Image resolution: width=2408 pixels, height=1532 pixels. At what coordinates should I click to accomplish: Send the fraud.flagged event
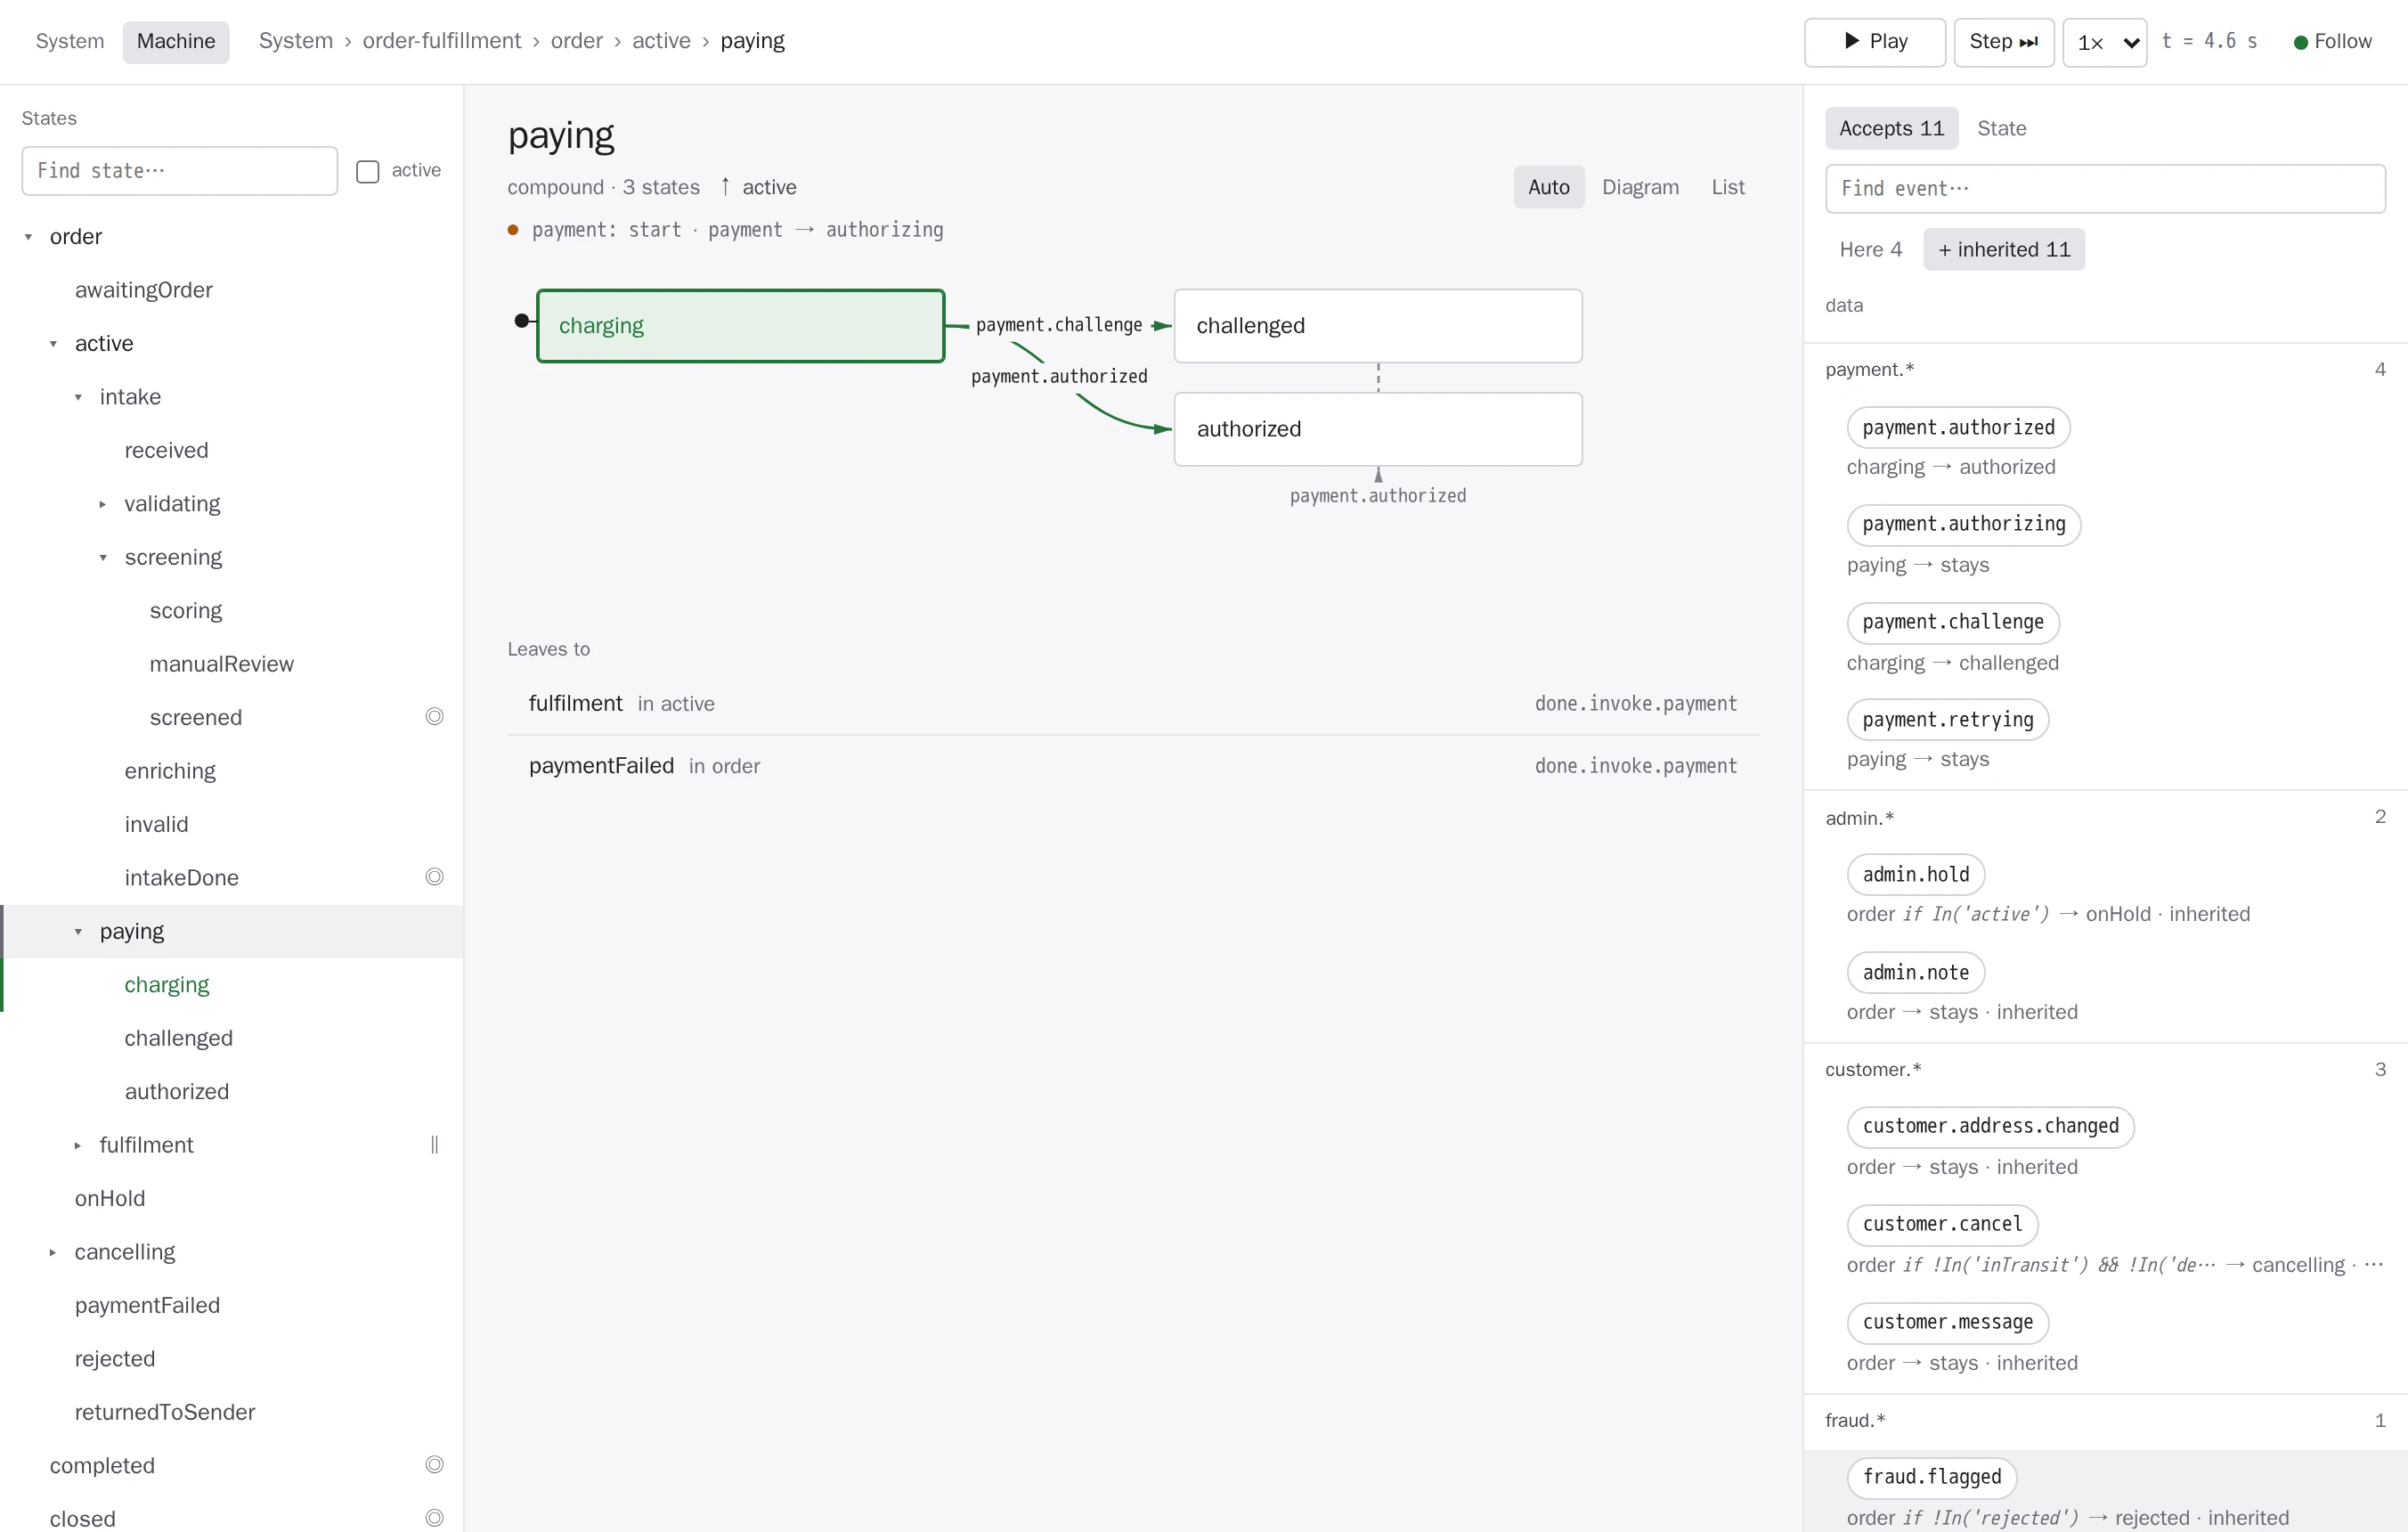tap(1931, 1478)
